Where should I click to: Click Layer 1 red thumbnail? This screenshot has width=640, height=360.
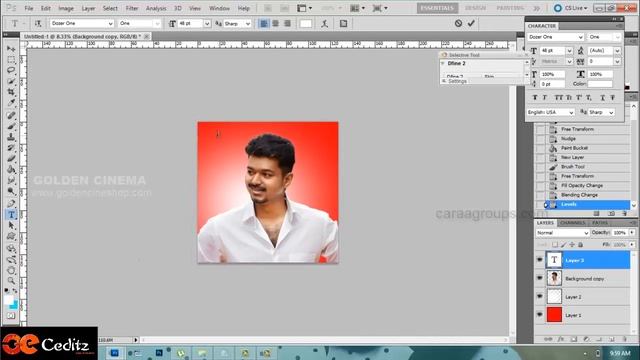(554, 315)
